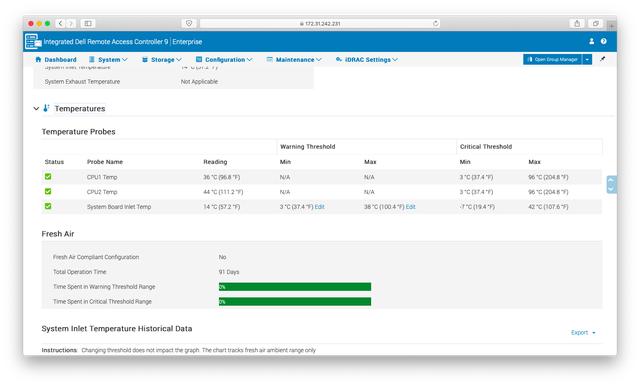Open the Maintenance menu
The height and width of the screenshot is (386, 640).
(294, 60)
